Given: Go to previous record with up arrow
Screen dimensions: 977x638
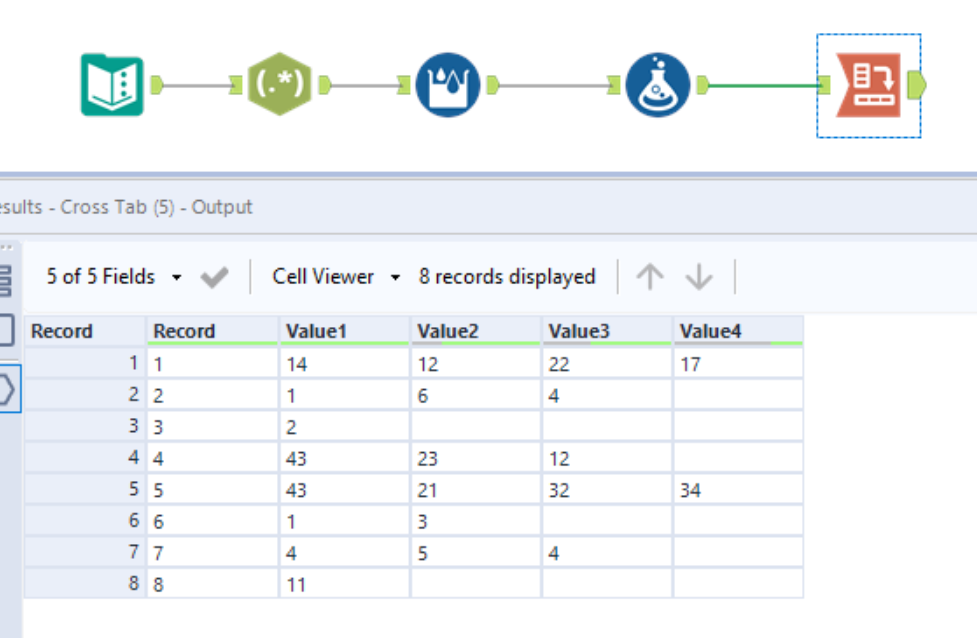Looking at the screenshot, I should (x=650, y=277).
